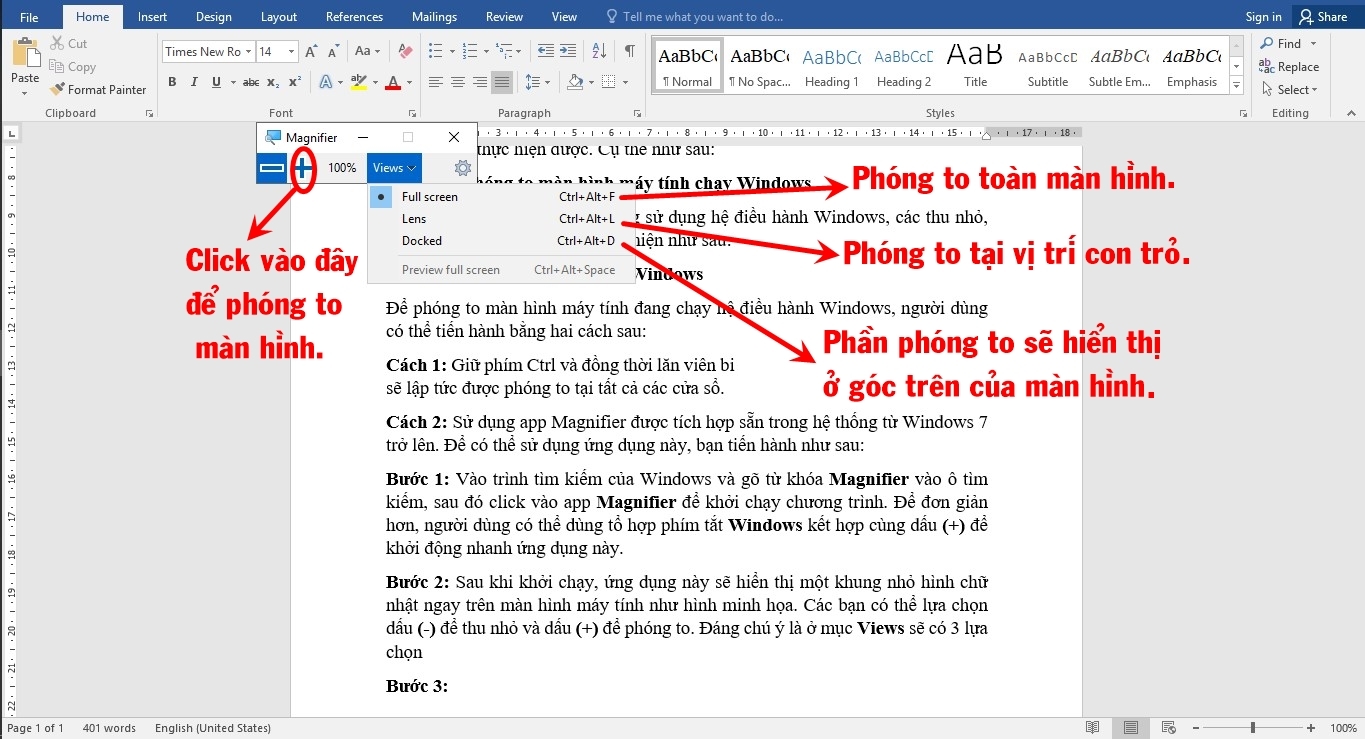Click Replace in Editing group
The image size is (1365, 739).
click(1289, 67)
